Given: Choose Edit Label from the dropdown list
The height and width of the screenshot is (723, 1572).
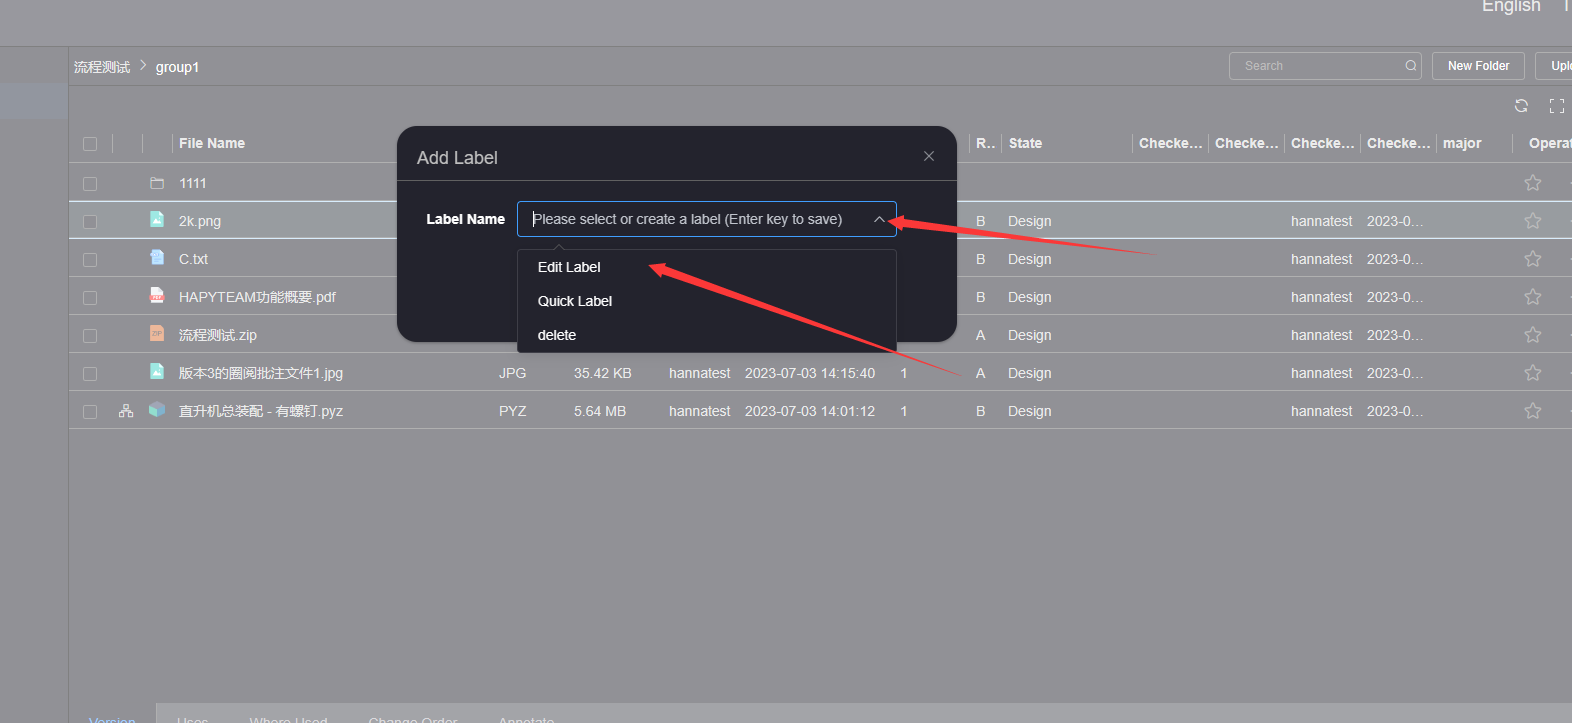Looking at the screenshot, I should pyautogui.click(x=706, y=267).
